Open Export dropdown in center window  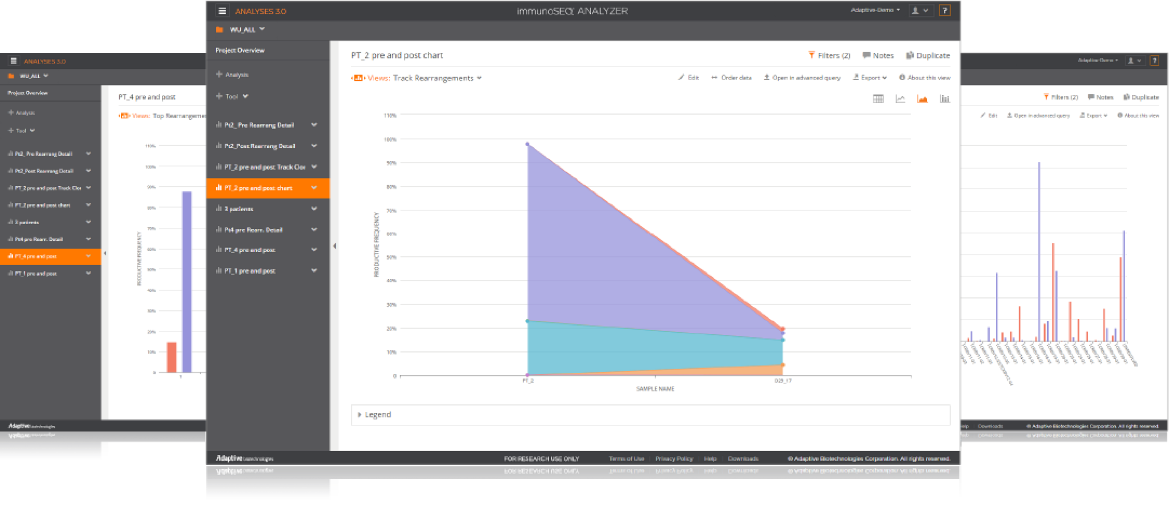click(x=869, y=77)
